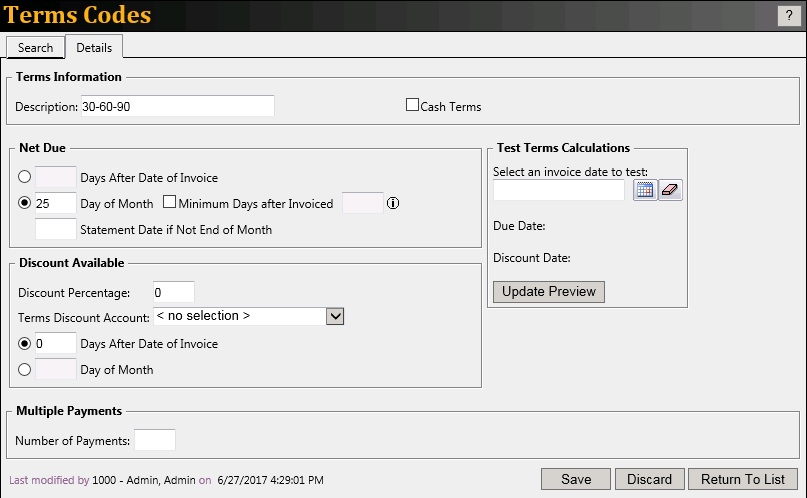
Task: Choose Discount Day of Month radio option
Action: click(x=25, y=369)
